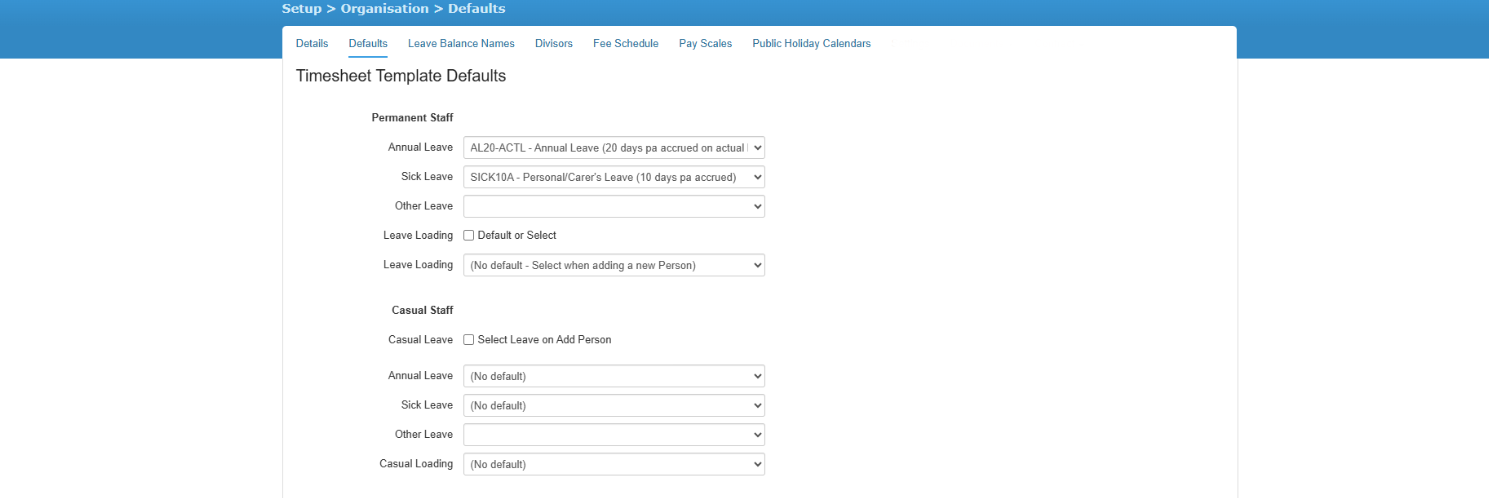Screen dimensions: 1489x498
Task: Open the Details tab
Action: click(312, 44)
